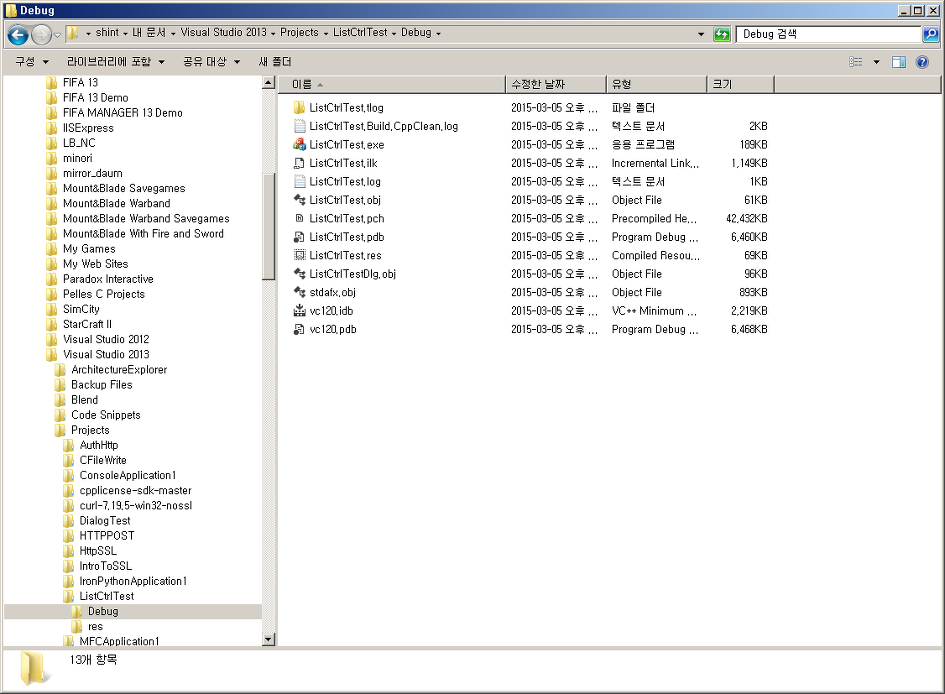Select the ListCtrlTest.ilk file icon
Image resolution: width=945 pixels, height=694 pixels.
point(300,163)
